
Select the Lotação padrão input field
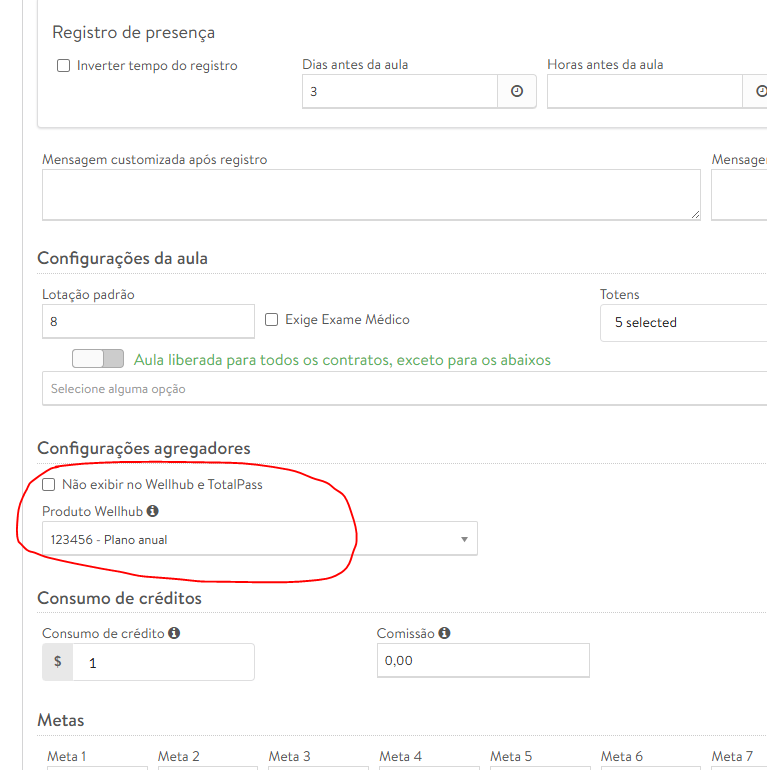click(148, 322)
